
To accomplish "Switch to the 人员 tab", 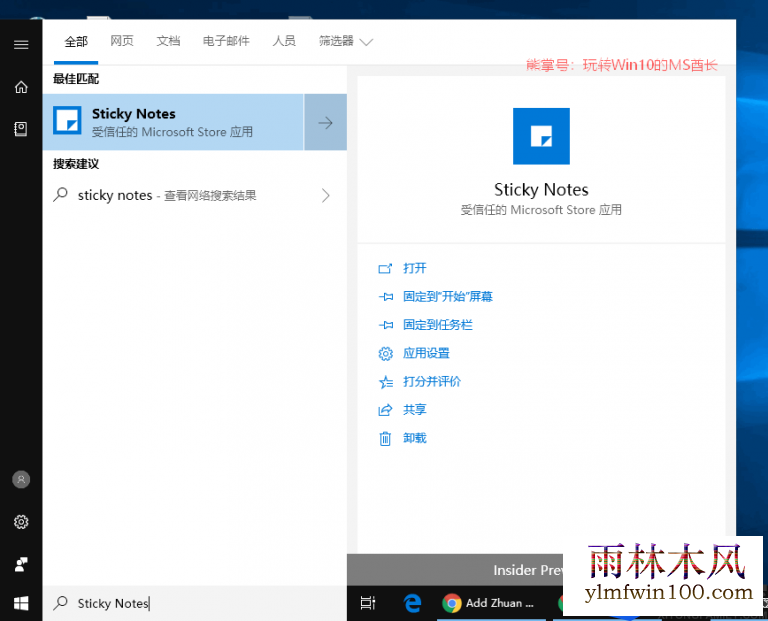I will (284, 41).
